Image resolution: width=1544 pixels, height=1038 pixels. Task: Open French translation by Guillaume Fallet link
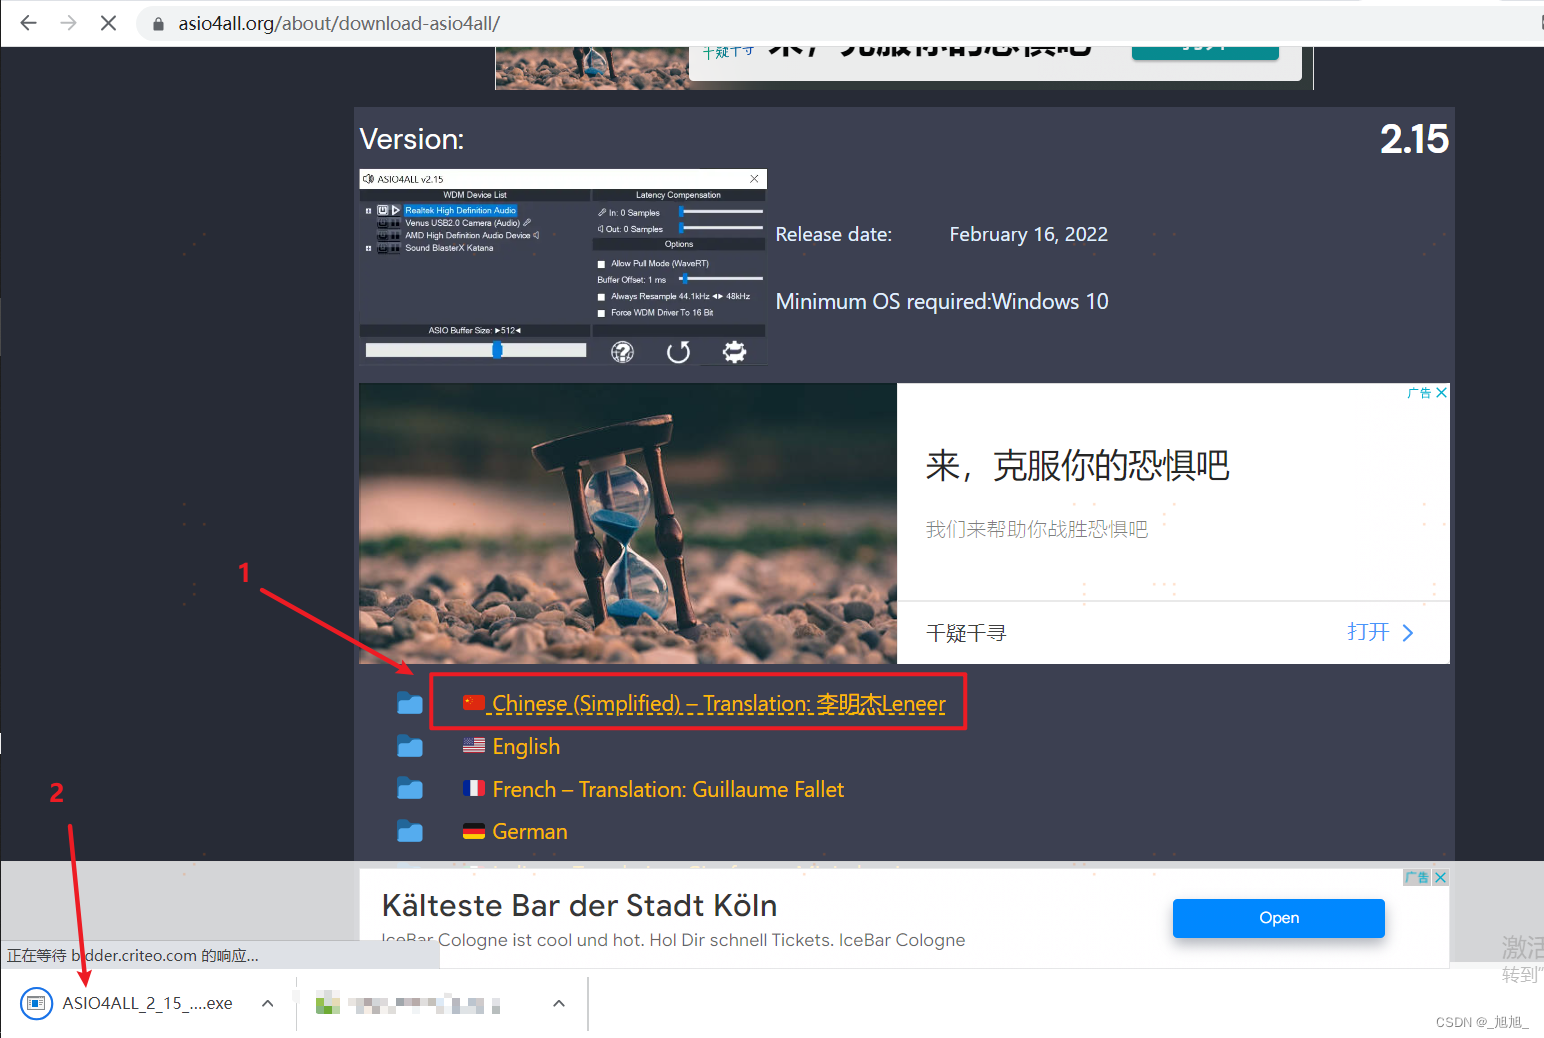tap(668, 789)
